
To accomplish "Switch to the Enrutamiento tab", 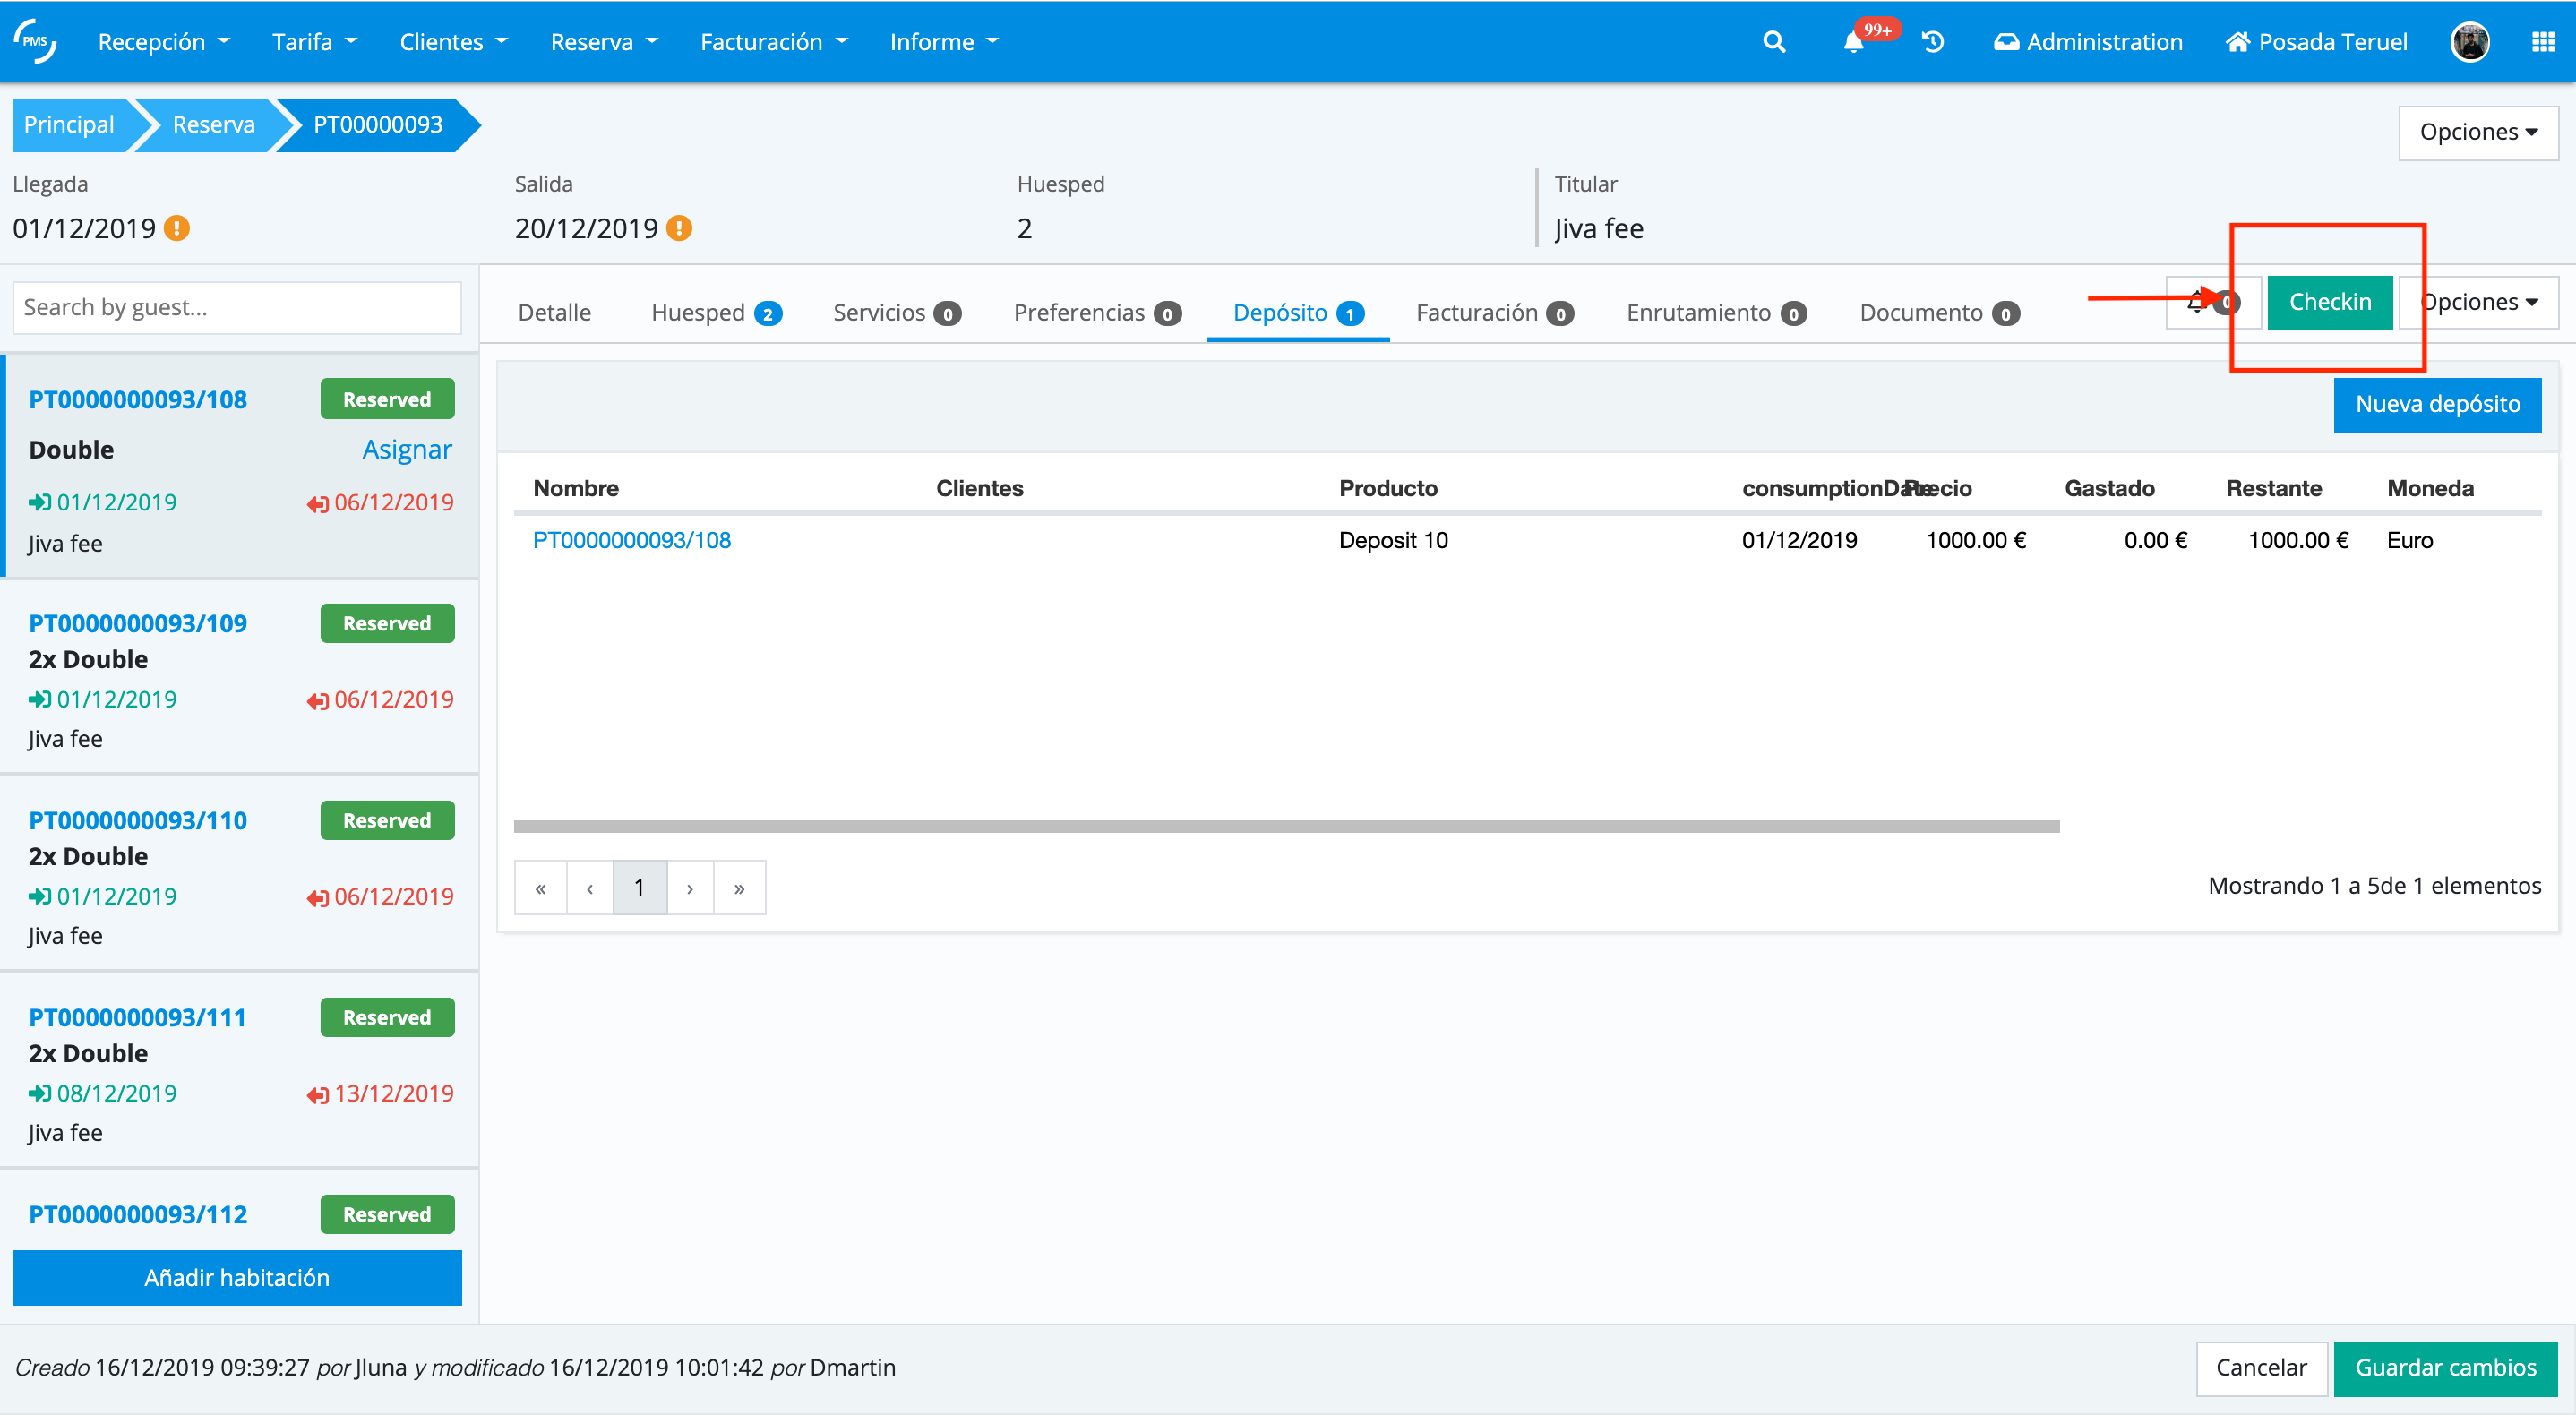I will [x=1715, y=313].
